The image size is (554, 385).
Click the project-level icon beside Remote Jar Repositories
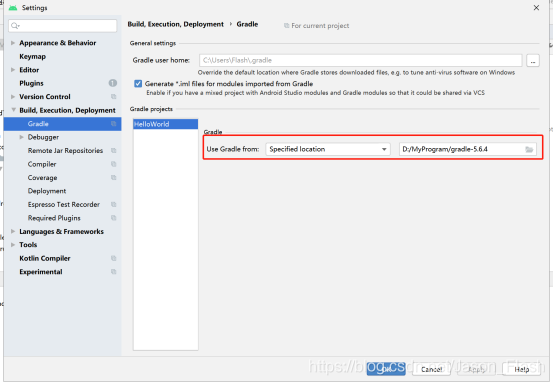113,150
